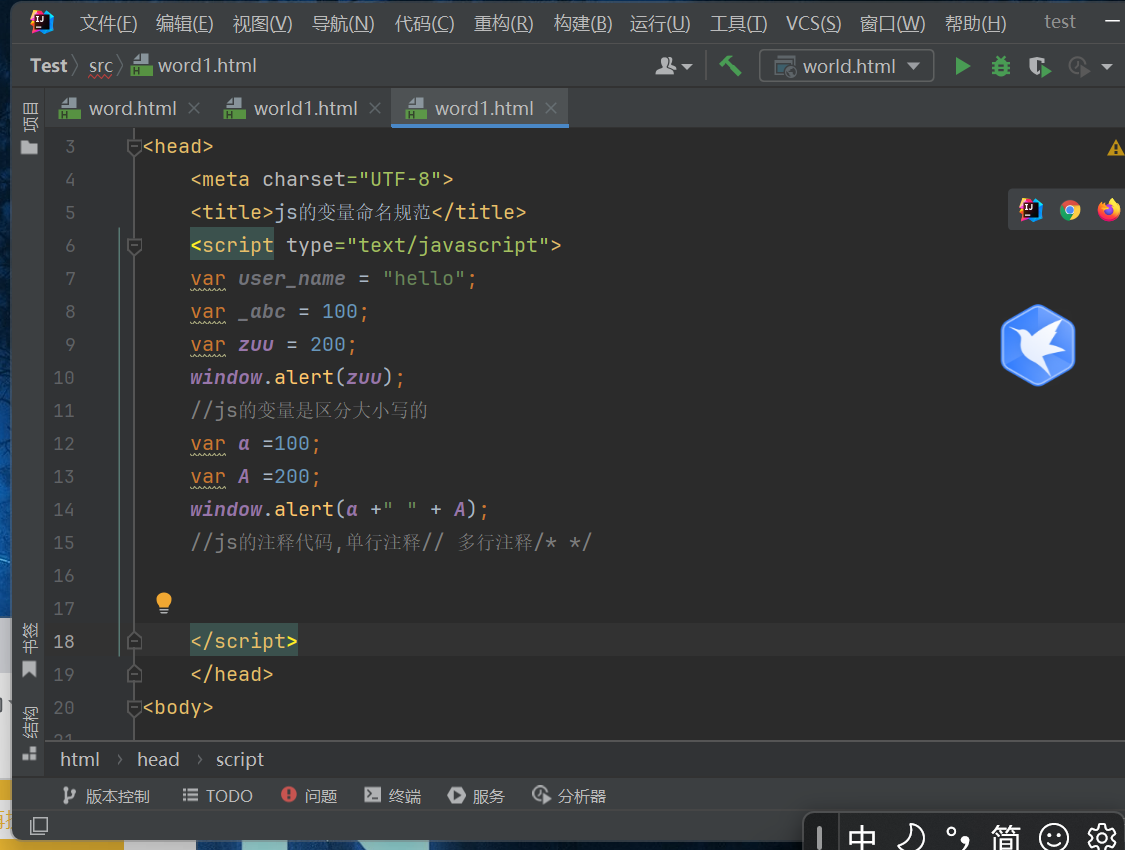Open the VCS(S) menu
Image resolution: width=1125 pixels, height=850 pixels.
click(813, 24)
